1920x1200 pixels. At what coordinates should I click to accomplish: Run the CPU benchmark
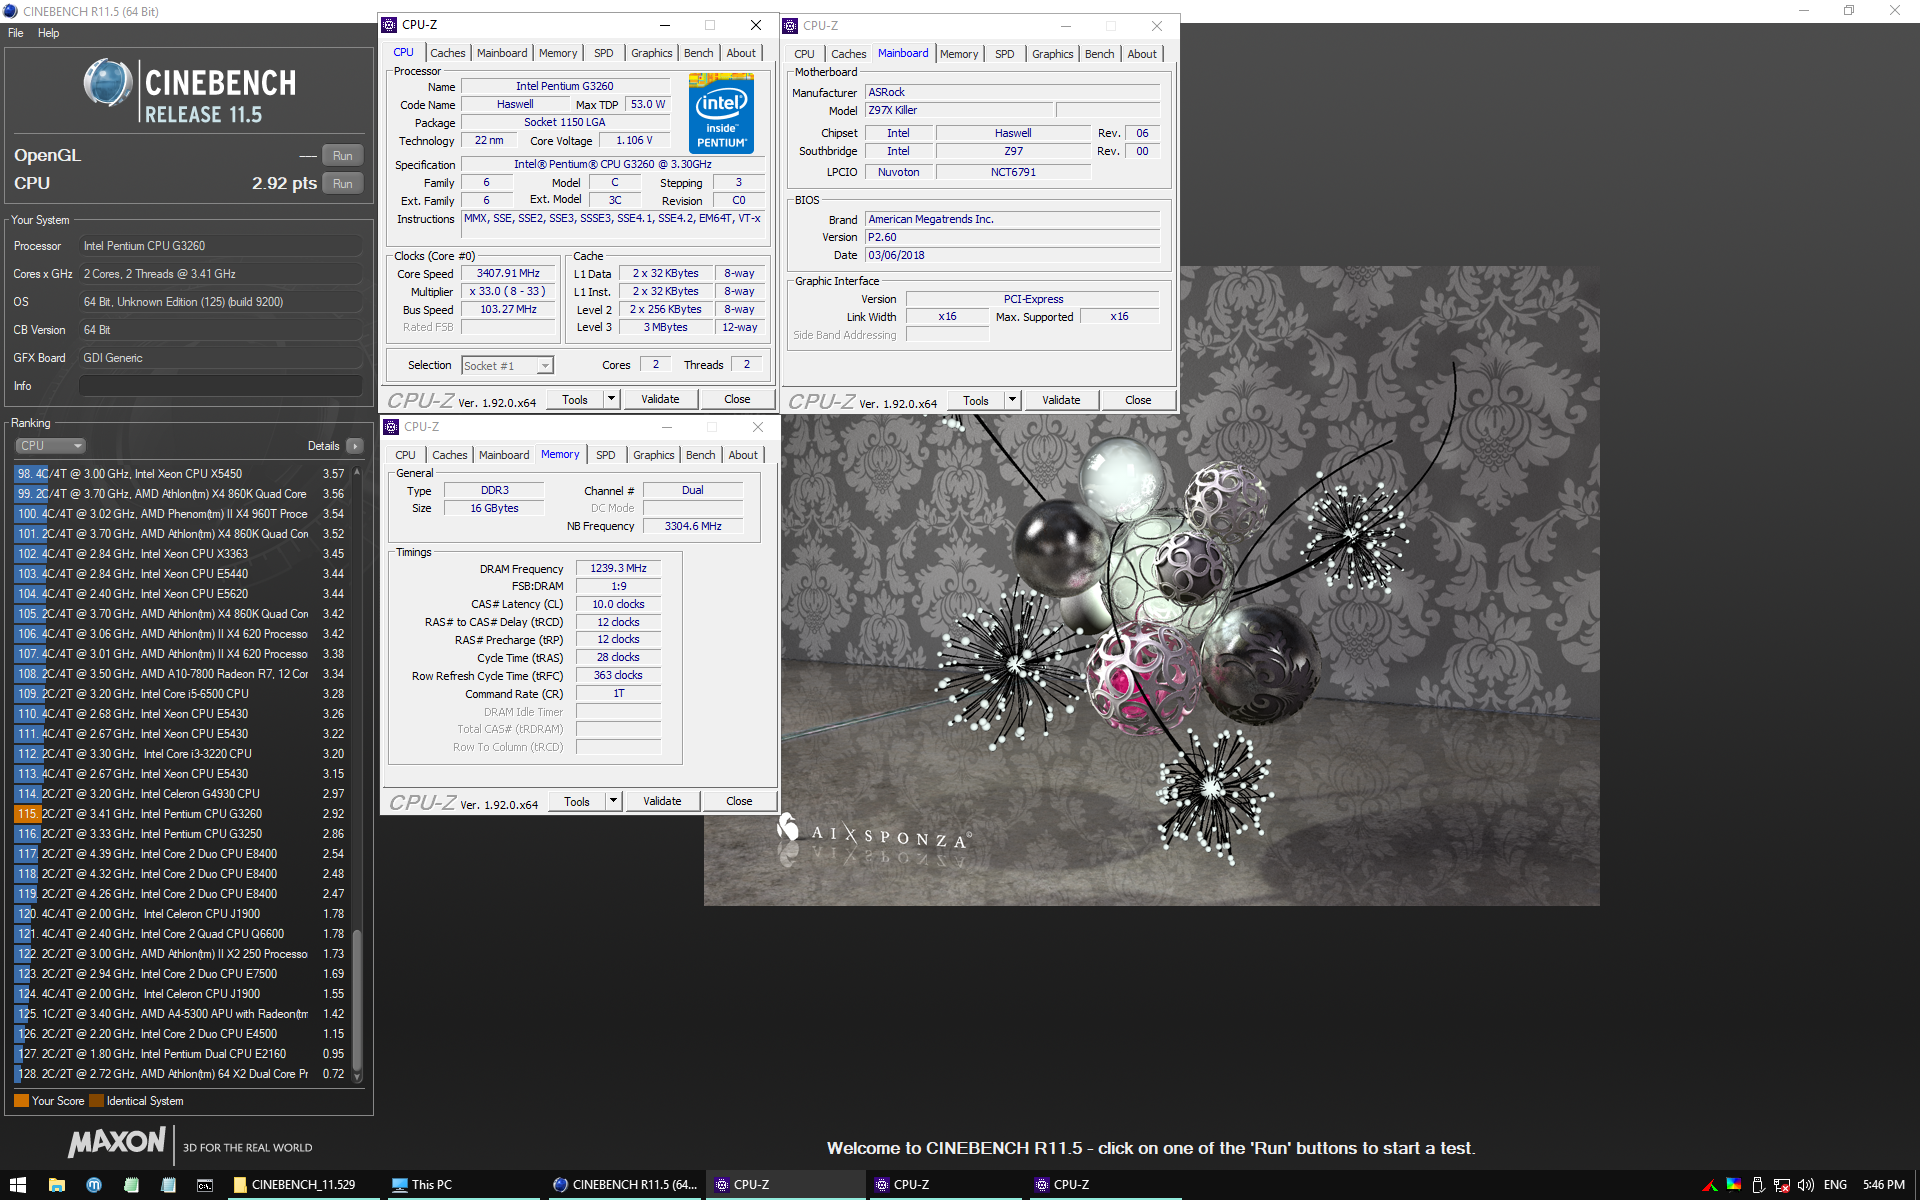(x=342, y=184)
